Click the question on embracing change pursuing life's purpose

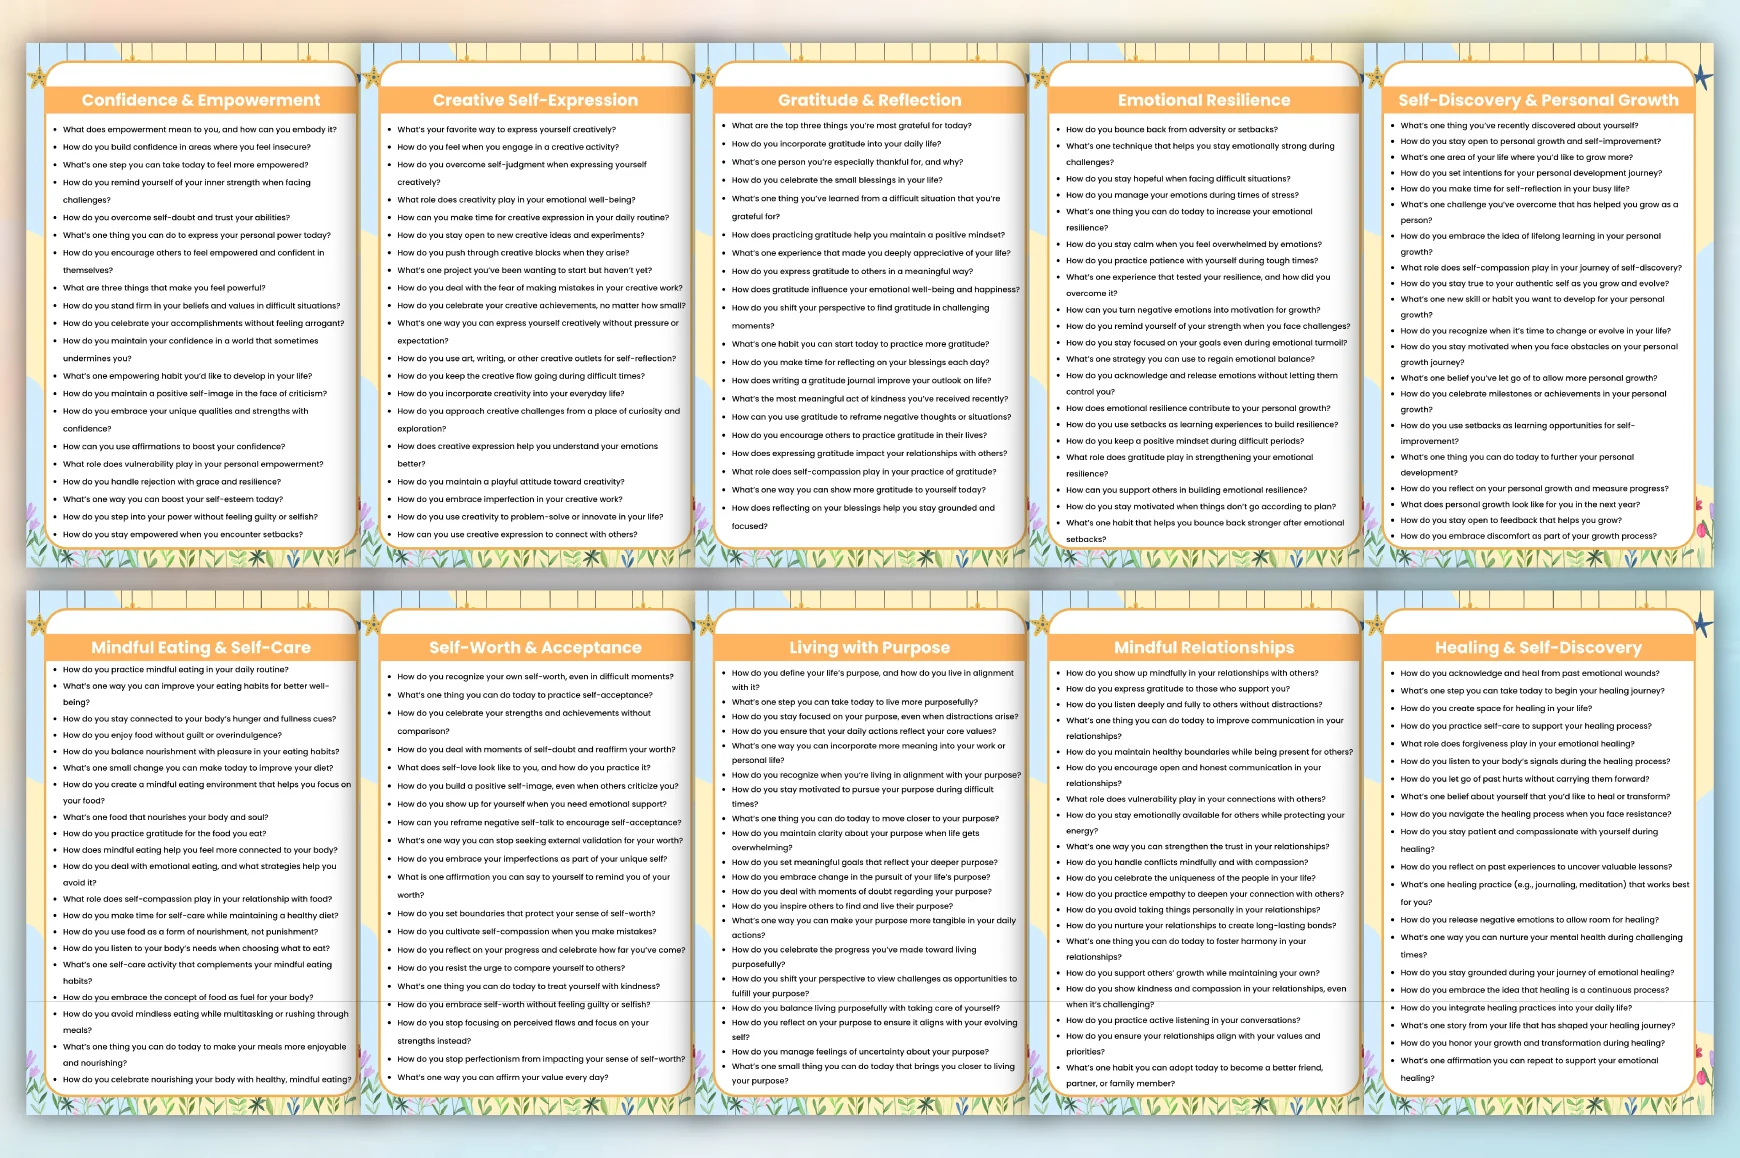tap(861, 877)
